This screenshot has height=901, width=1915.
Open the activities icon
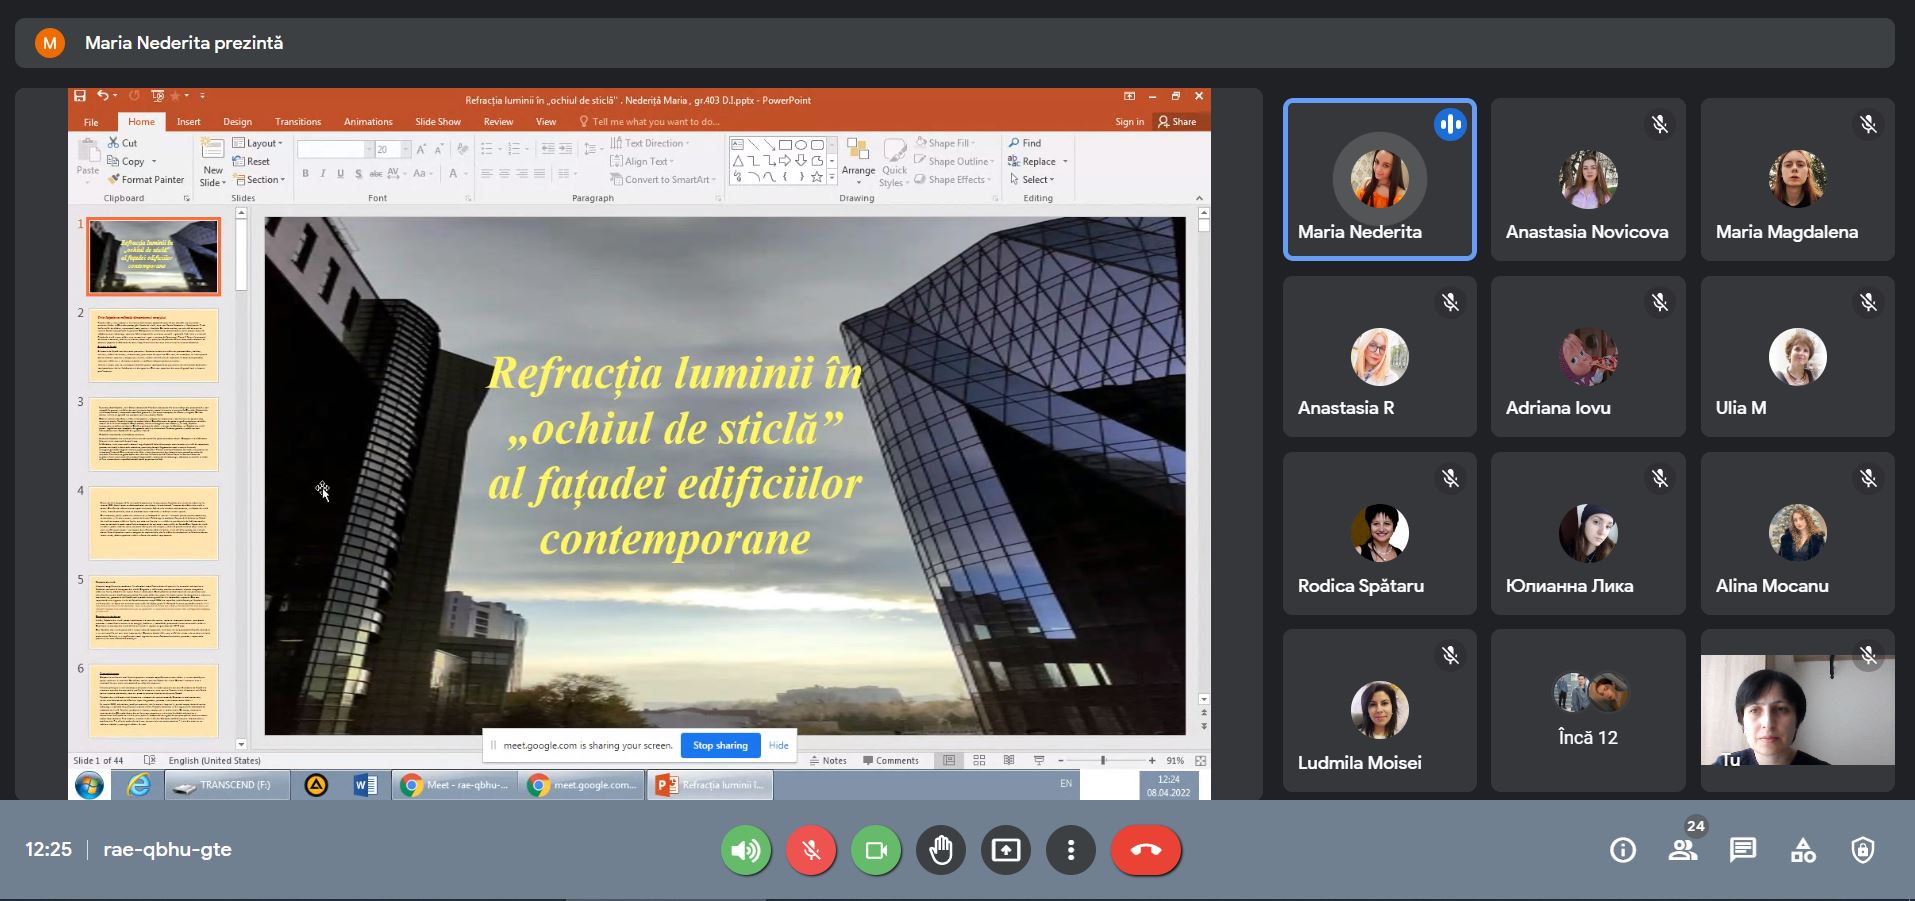pyautogui.click(x=1802, y=850)
